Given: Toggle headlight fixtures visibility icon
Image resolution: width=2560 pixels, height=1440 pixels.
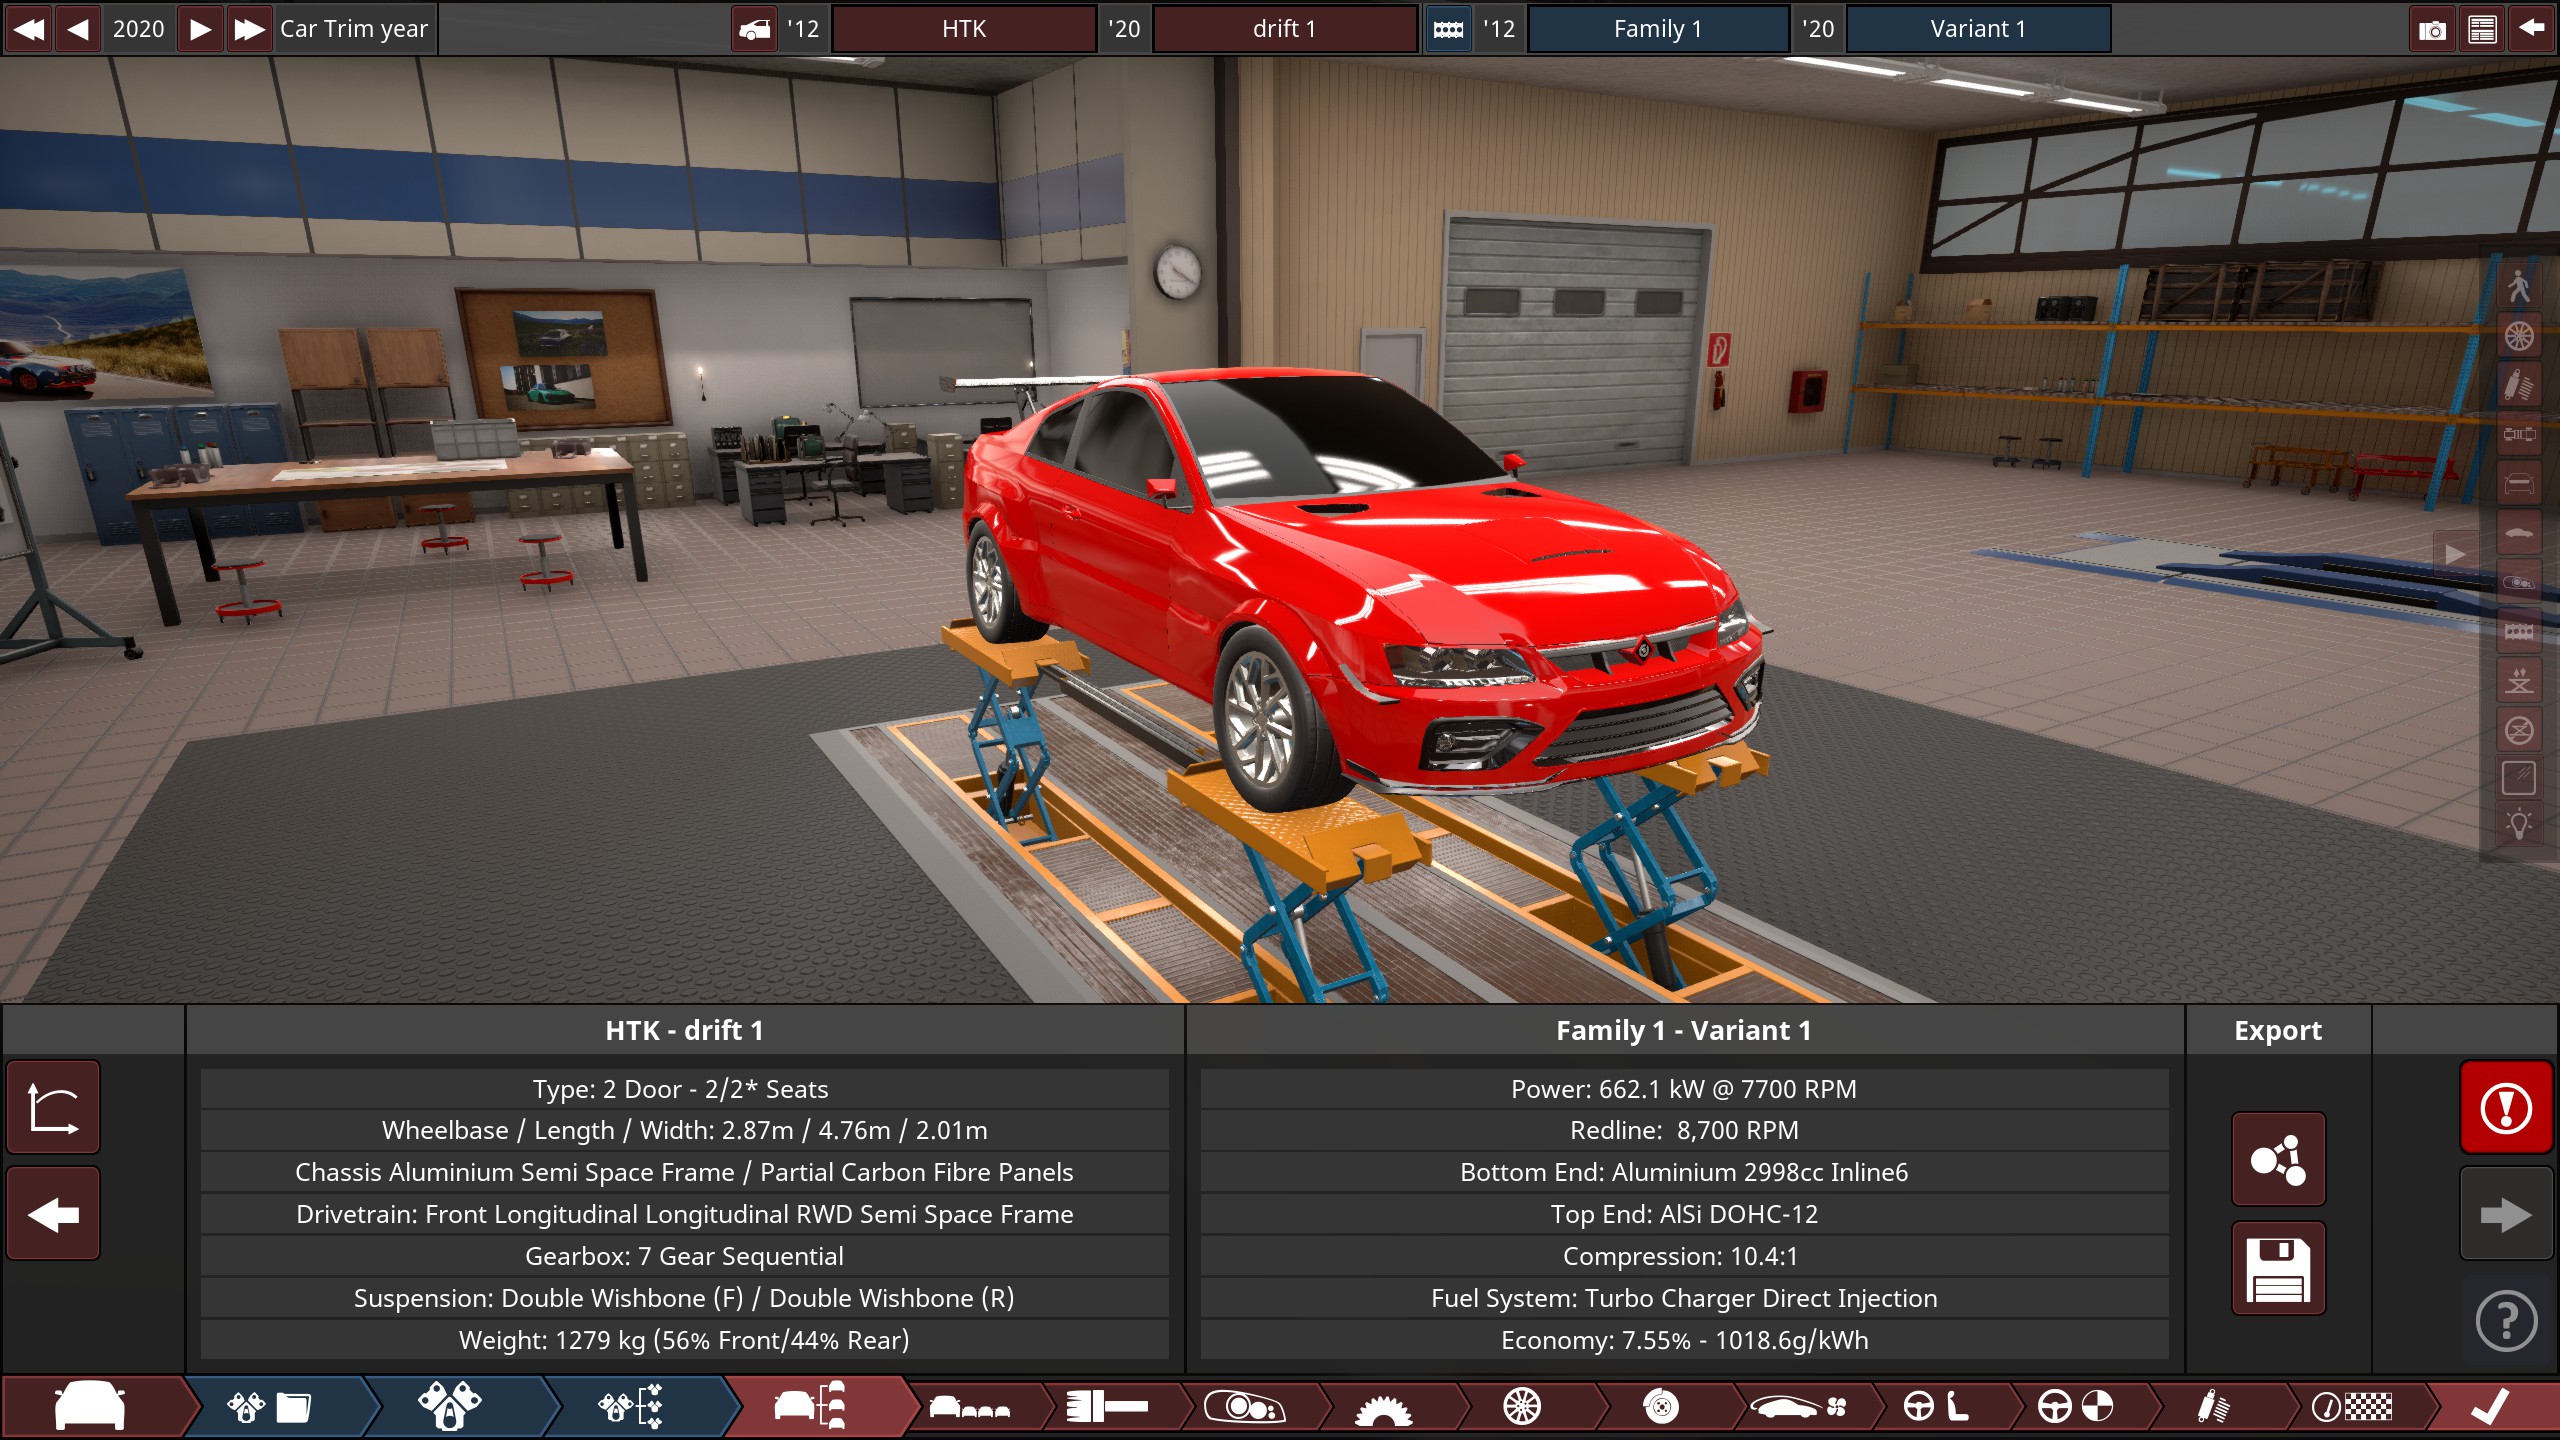Looking at the screenshot, I should click(2519, 582).
